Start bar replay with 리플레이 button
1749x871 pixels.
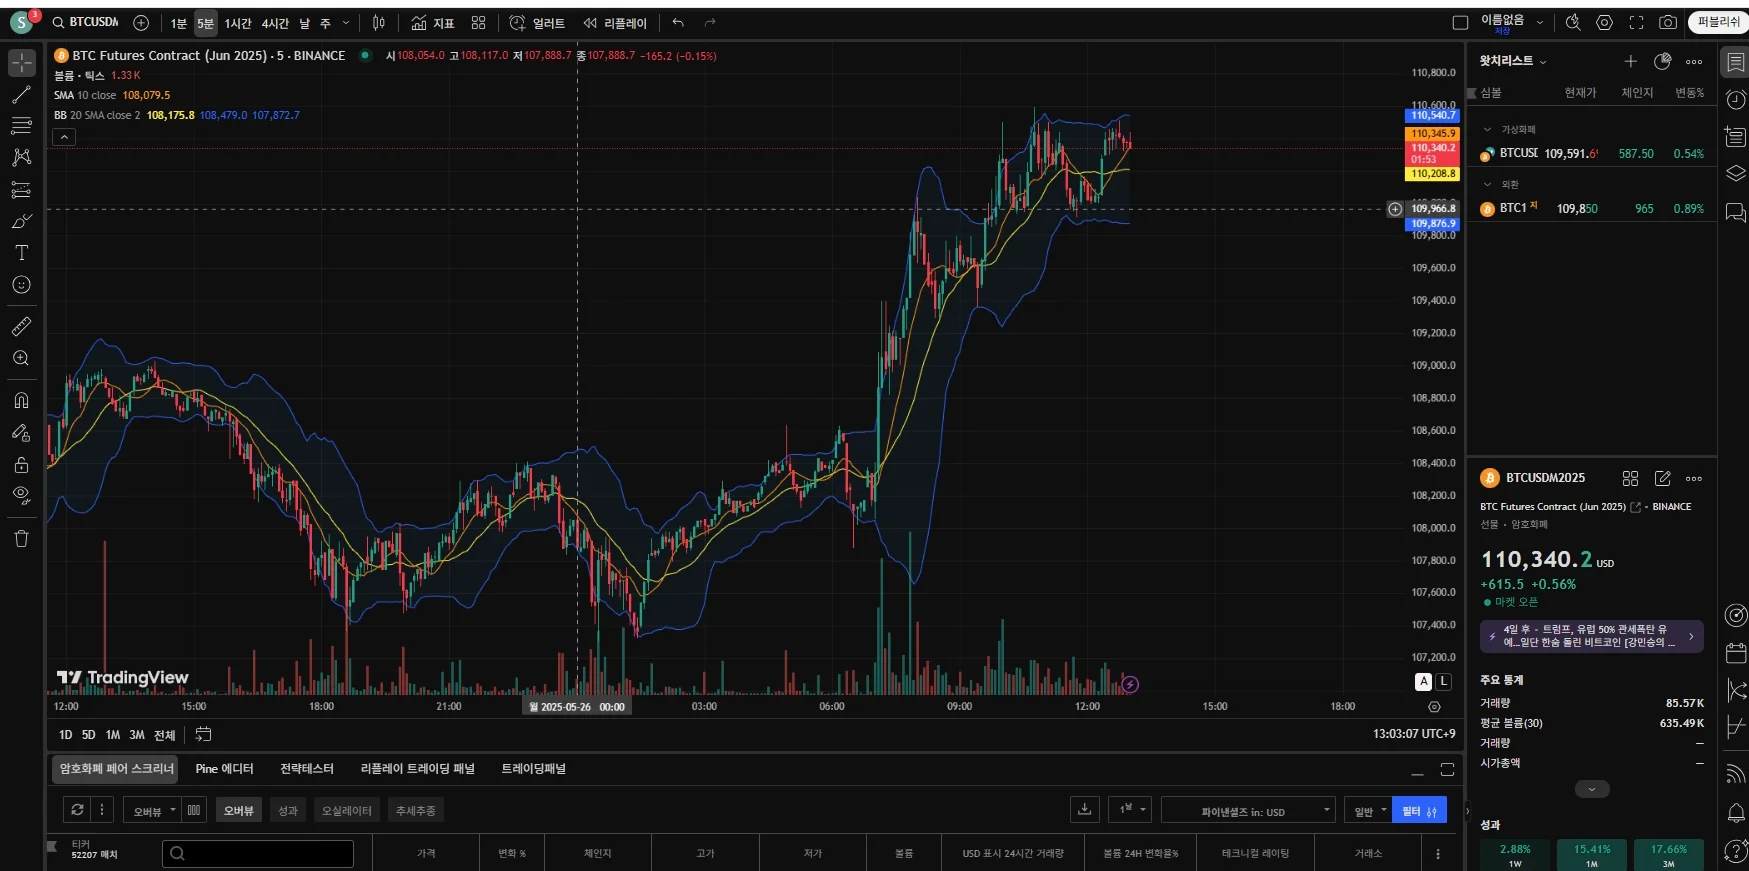tap(615, 23)
